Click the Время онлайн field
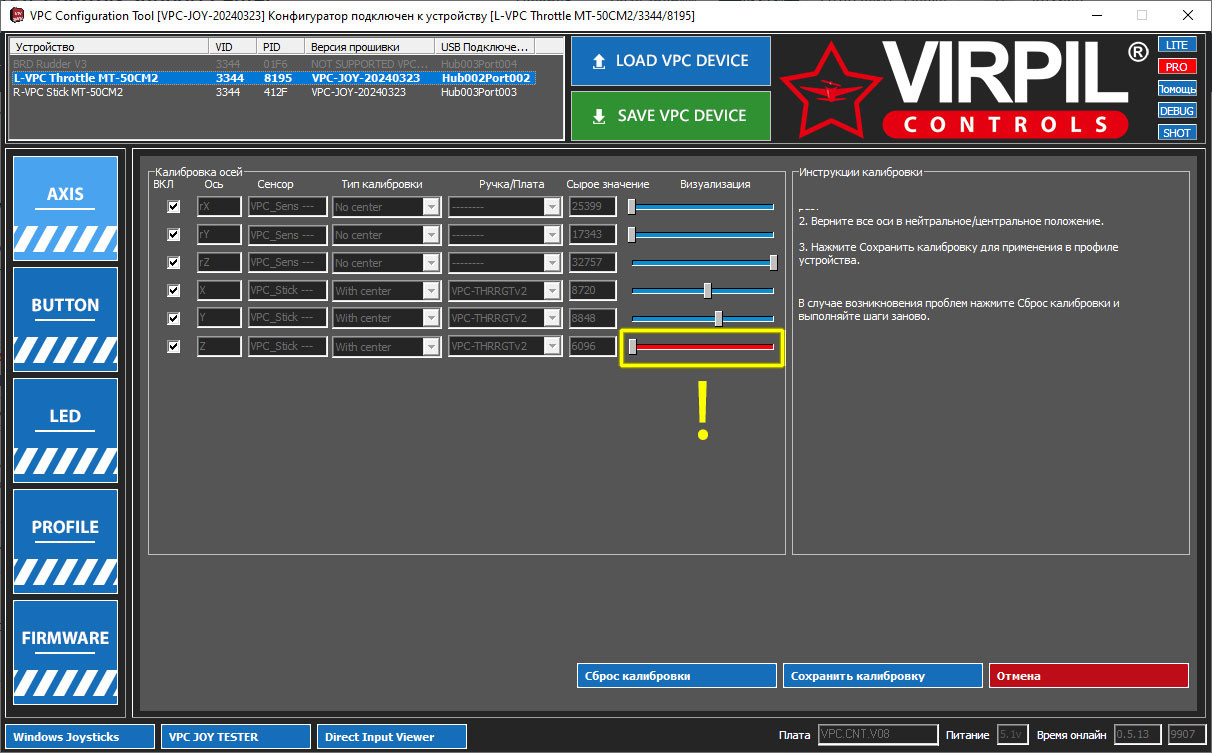The height and width of the screenshot is (753, 1212). (x=1139, y=735)
